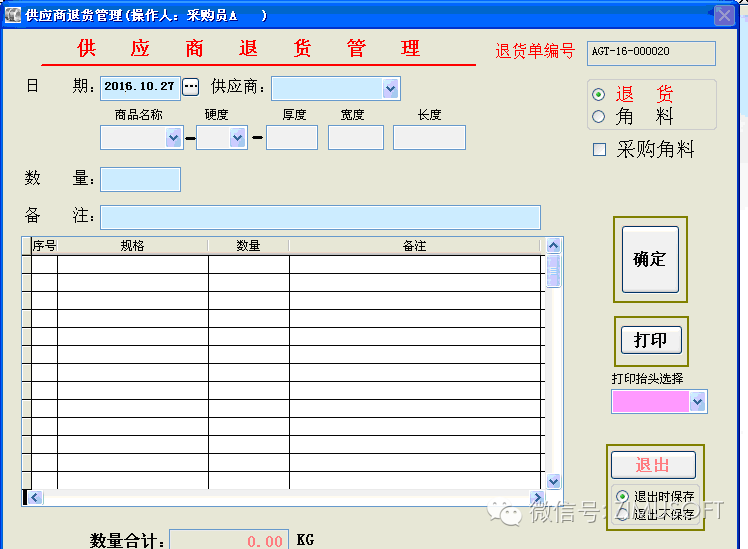Expand the 商品名称 combo box
Image resolution: width=748 pixels, height=549 pixels.
point(172,138)
